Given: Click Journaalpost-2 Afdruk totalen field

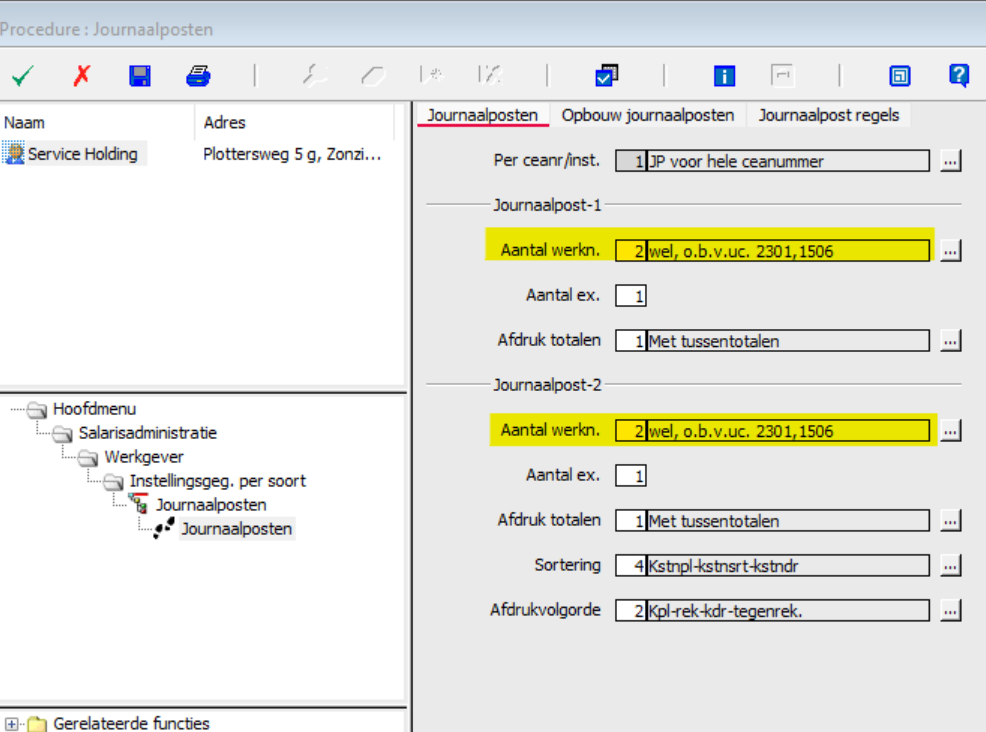Looking at the screenshot, I should click(772, 521).
